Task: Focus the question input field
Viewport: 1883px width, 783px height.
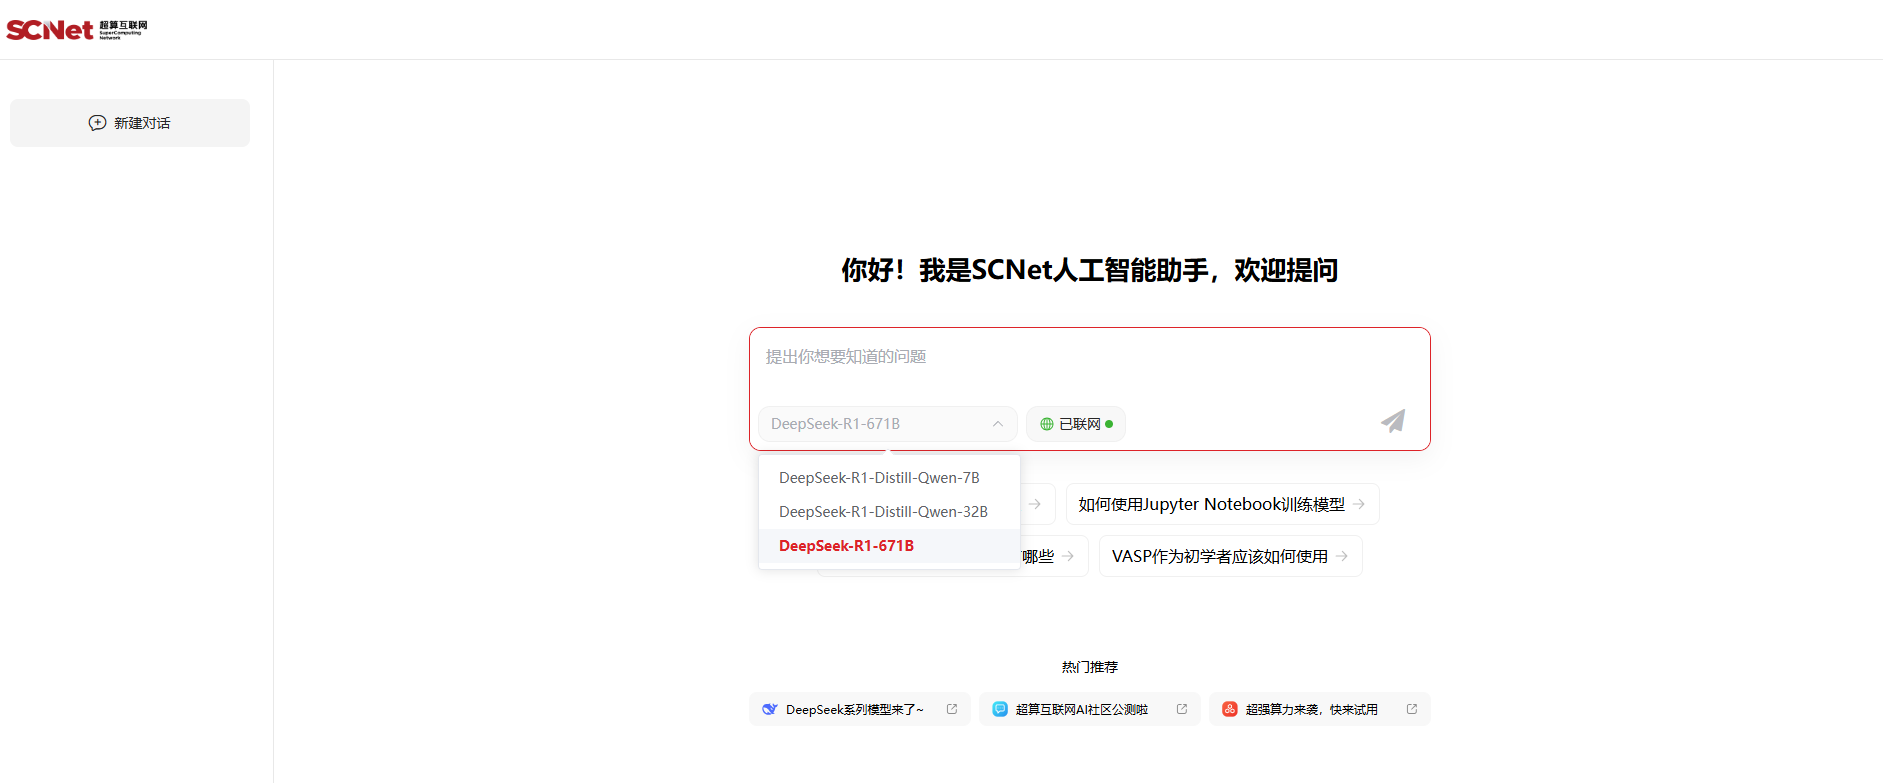Action: click(1089, 357)
